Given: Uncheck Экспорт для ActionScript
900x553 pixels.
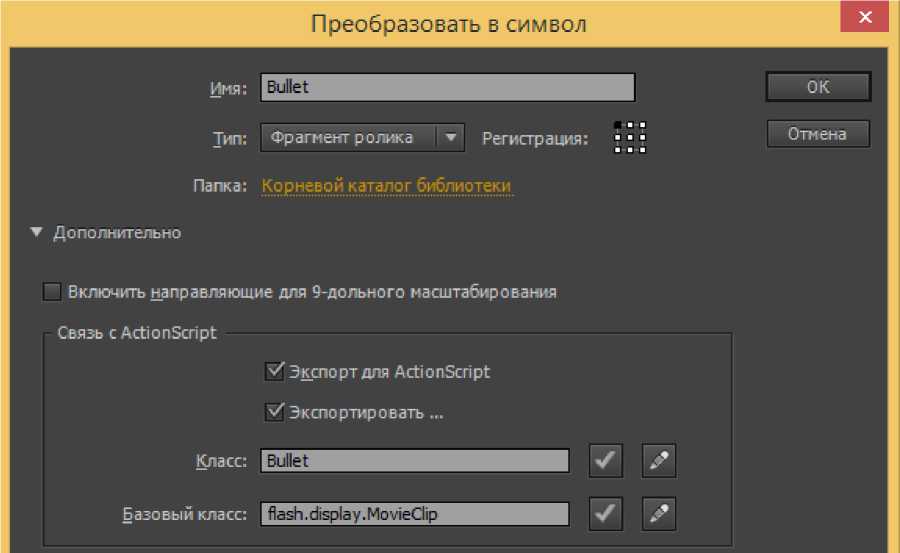Looking at the screenshot, I should coord(275,372).
